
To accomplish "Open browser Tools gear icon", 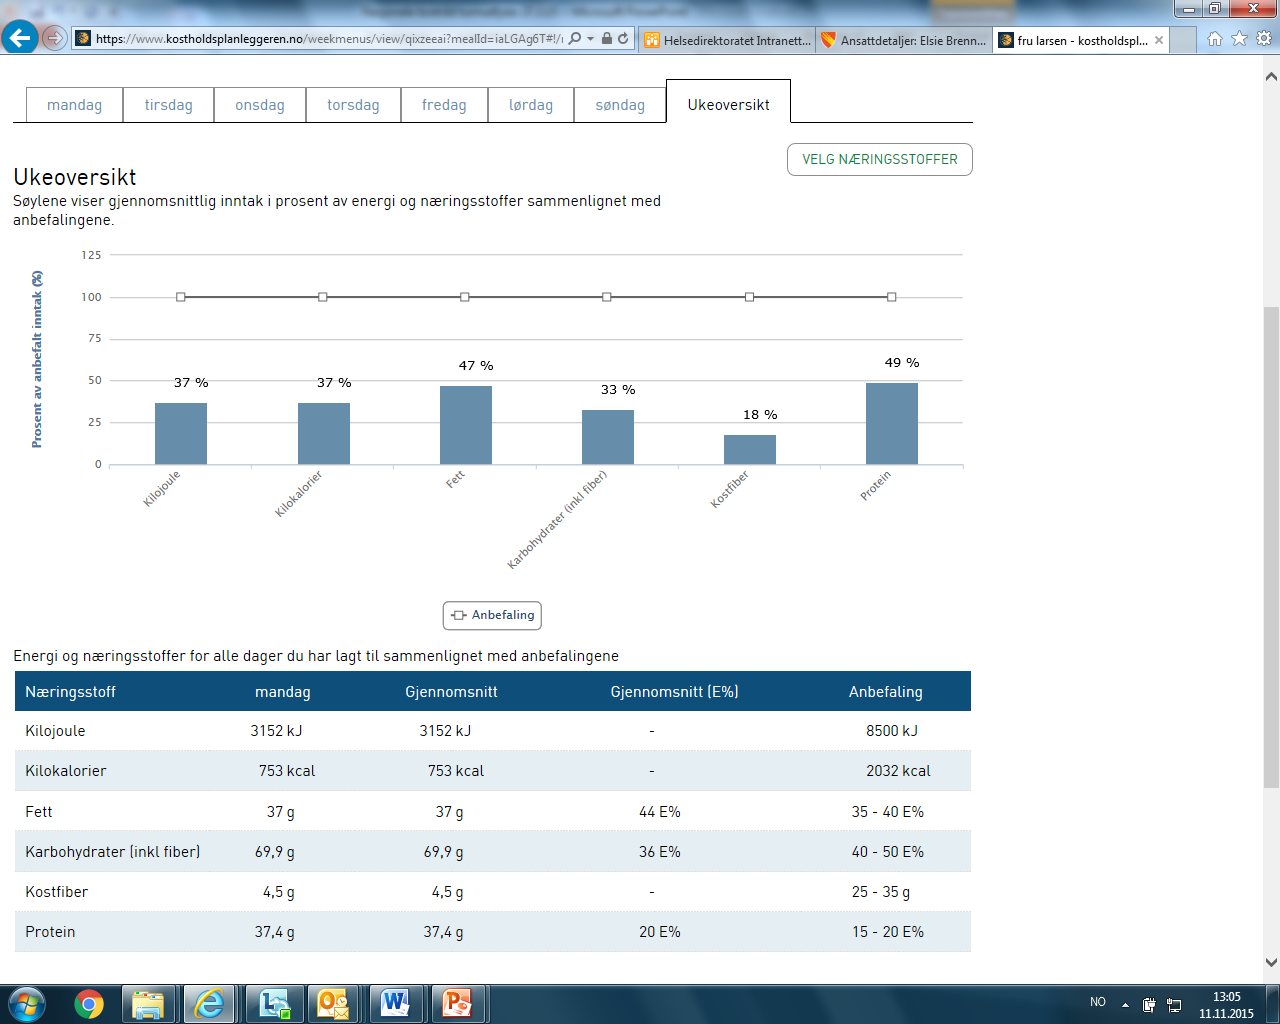I will coord(1264,38).
